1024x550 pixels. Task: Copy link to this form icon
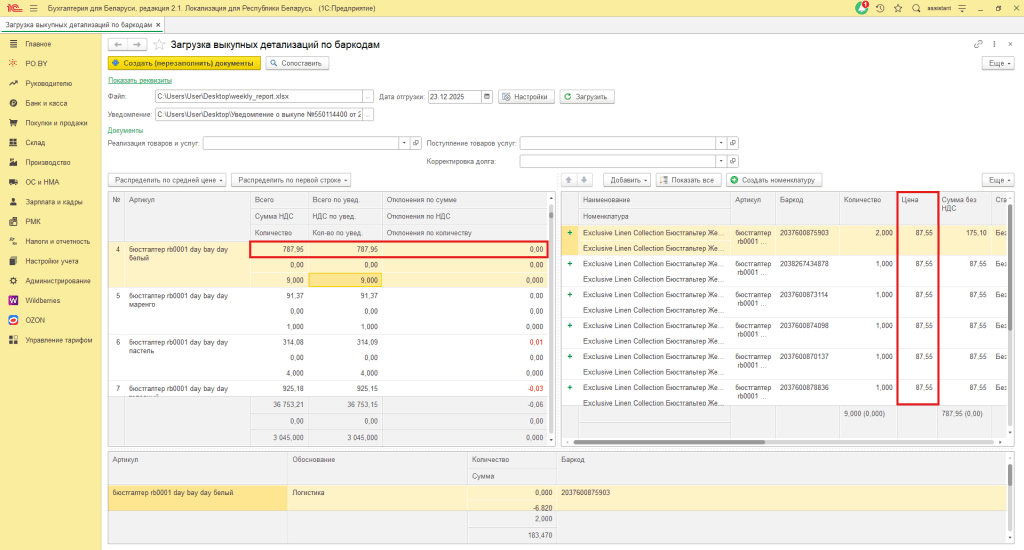[x=978, y=45]
